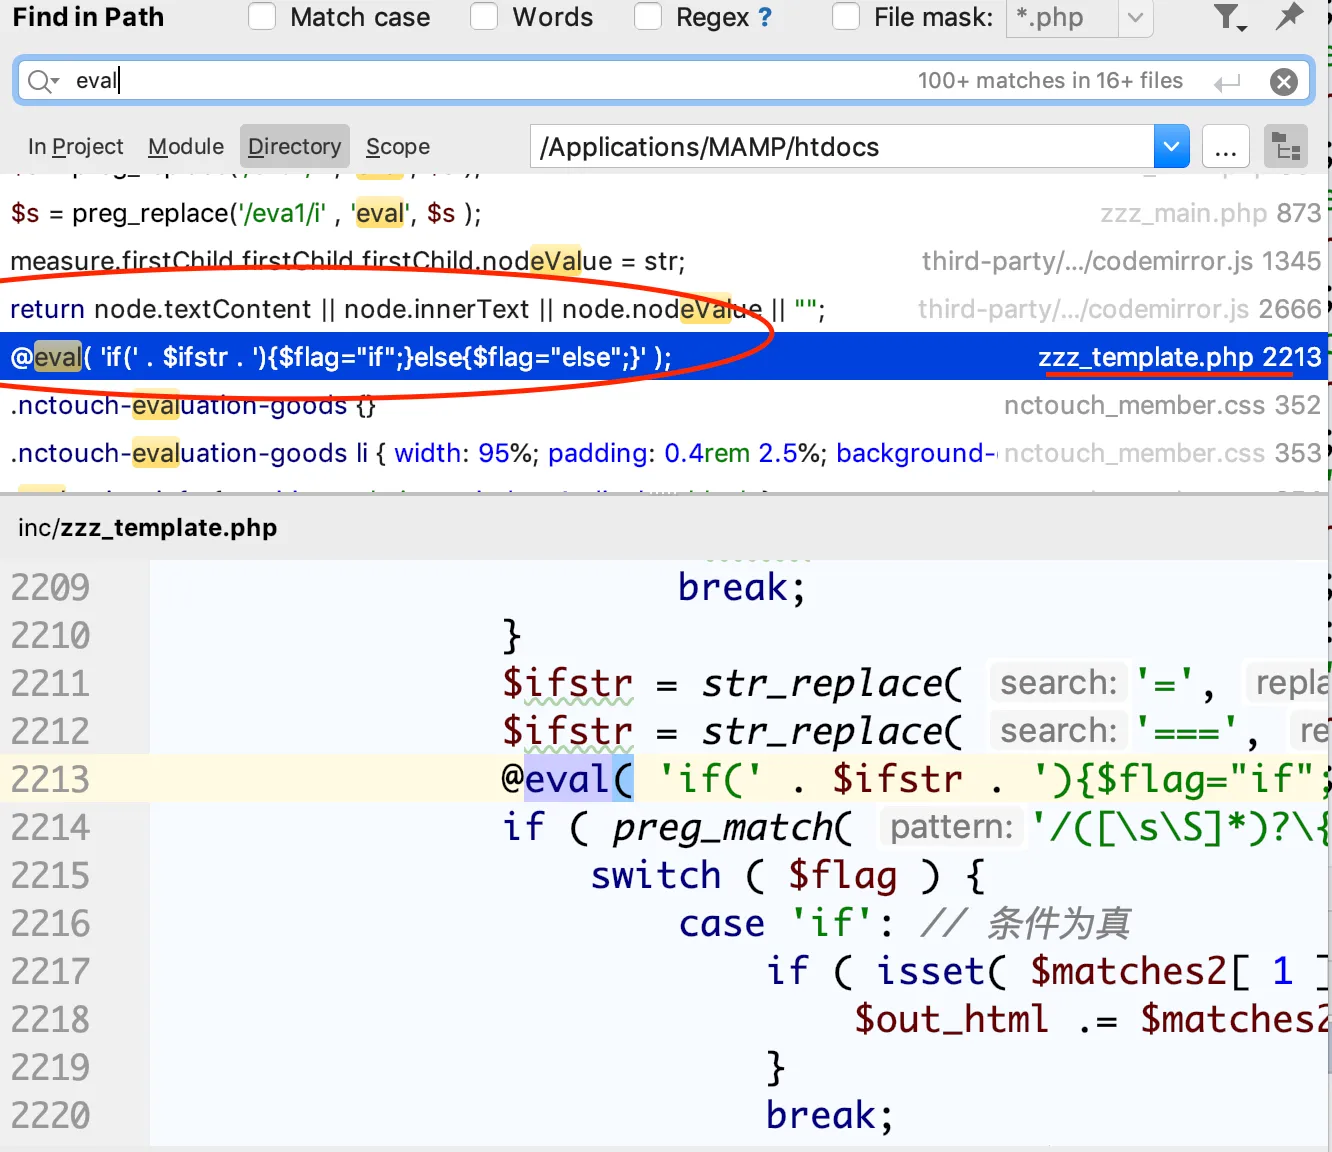Toggle the Words checkbox
The width and height of the screenshot is (1332, 1152).
click(x=484, y=17)
